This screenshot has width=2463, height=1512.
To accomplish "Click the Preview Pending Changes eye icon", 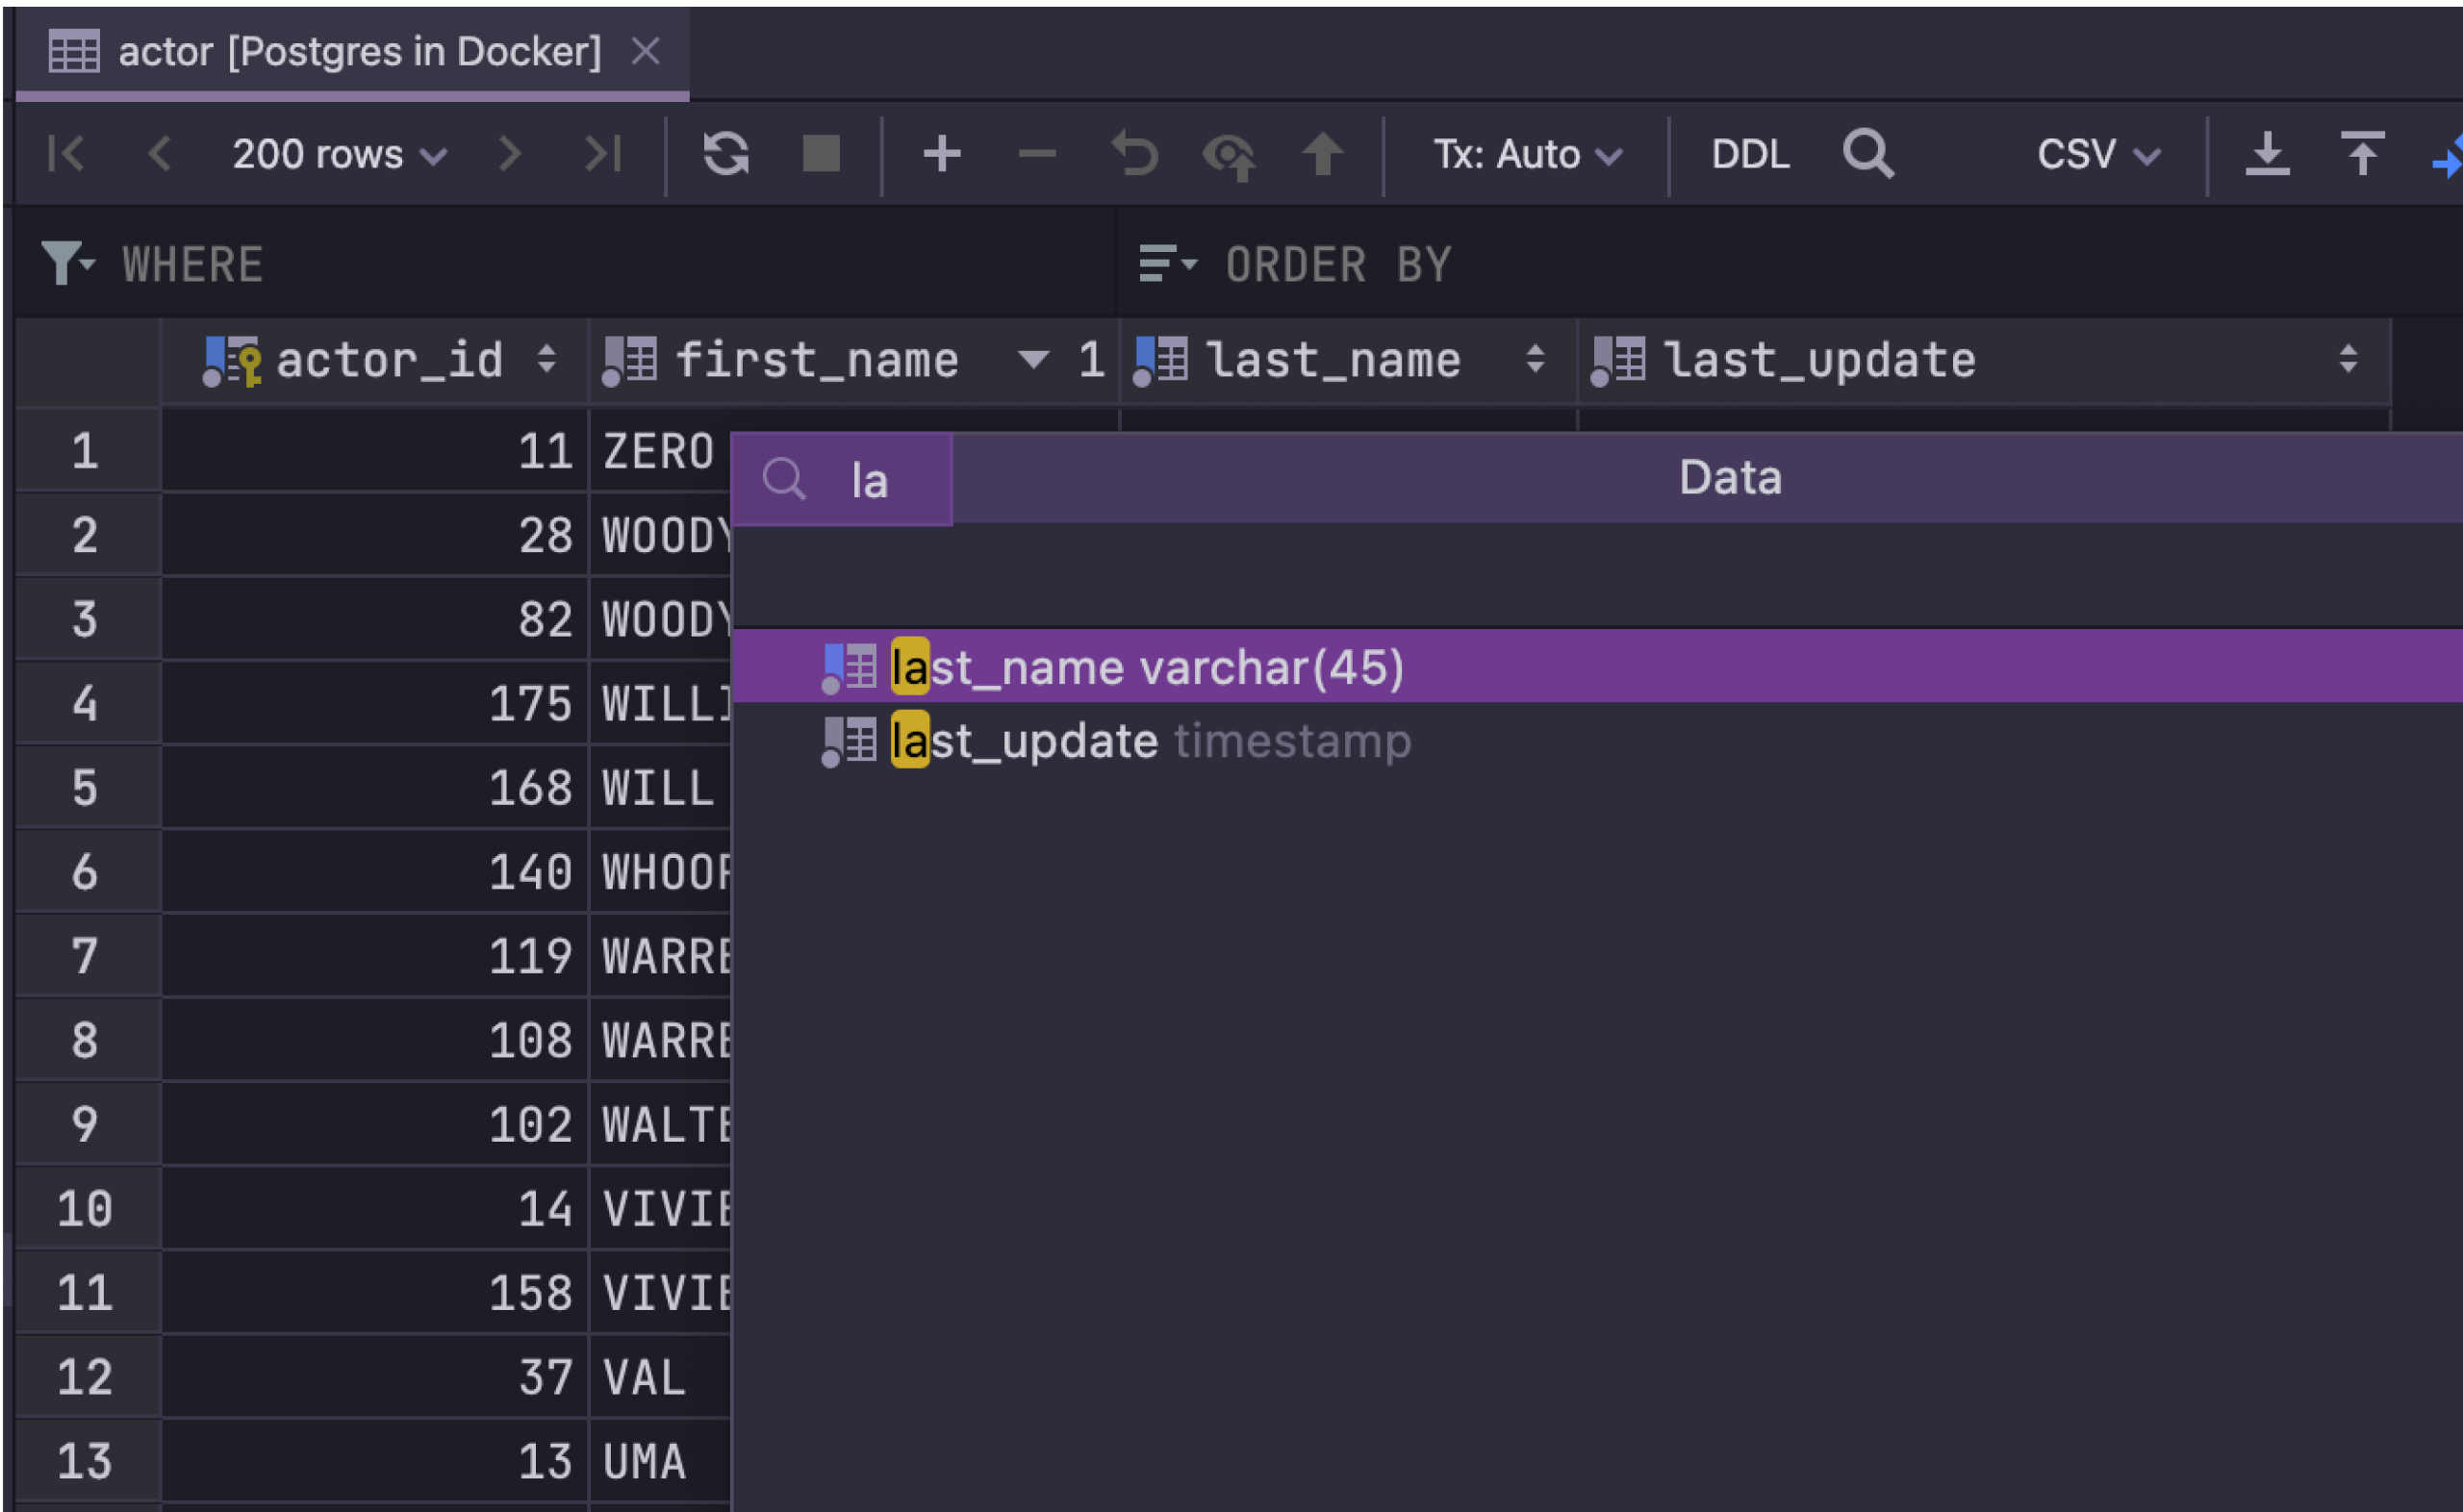I will (1229, 156).
